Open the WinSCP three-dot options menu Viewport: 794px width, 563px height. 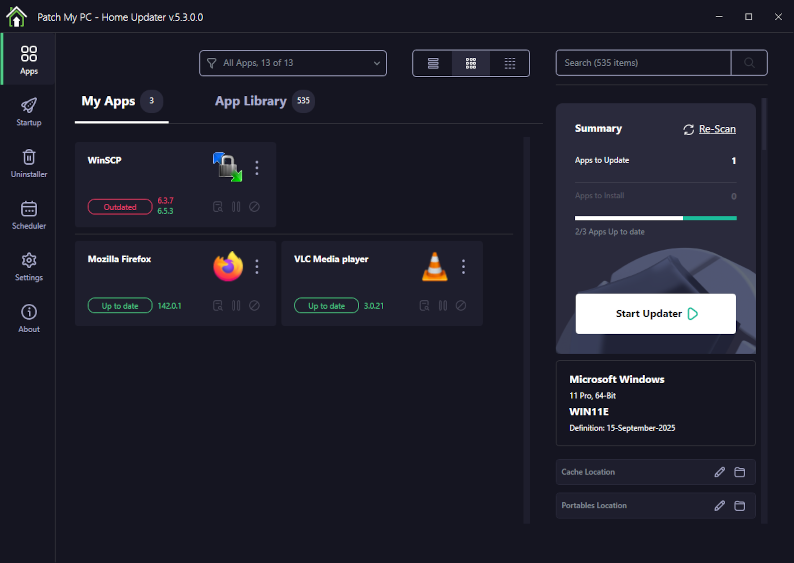tap(257, 168)
